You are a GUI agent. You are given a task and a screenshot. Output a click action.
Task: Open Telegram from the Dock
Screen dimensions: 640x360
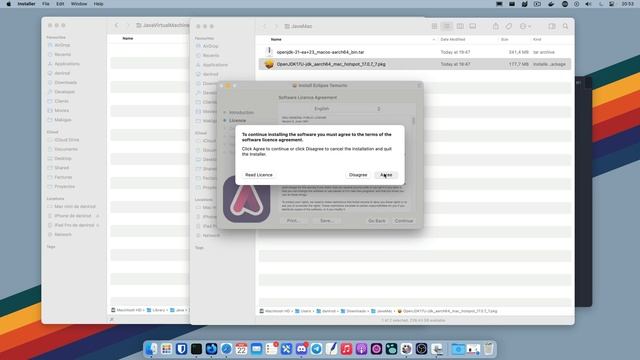point(316,349)
